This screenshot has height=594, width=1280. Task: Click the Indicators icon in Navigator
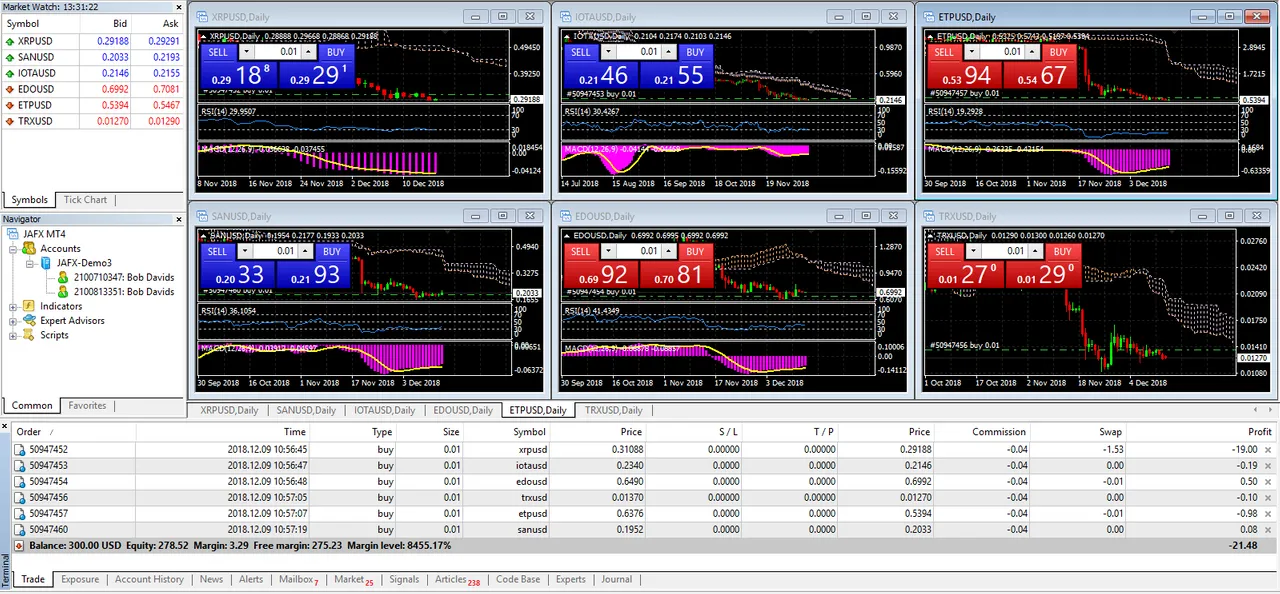30,306
